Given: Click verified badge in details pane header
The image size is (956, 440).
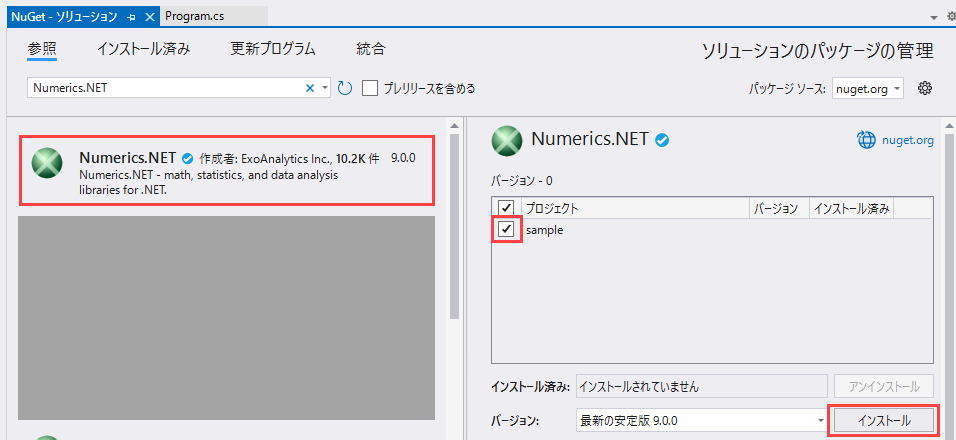Looking at the screenshot, I should [662, 141].
